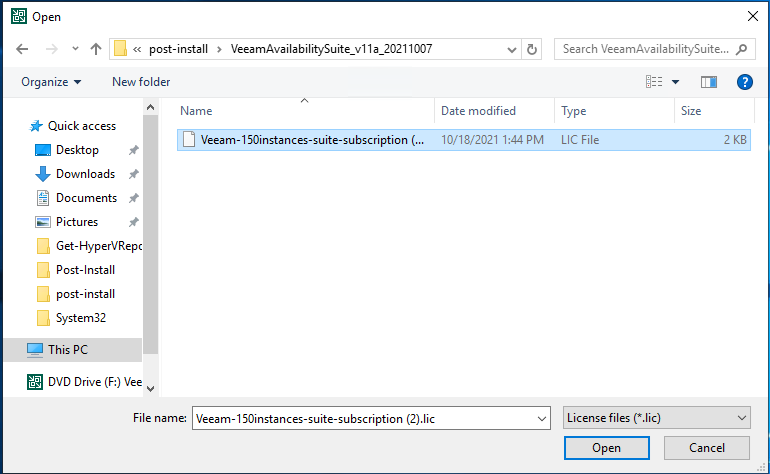The width and height of the screenshot is (770, 474).
Task: Click the pin icon beside Documents
Action: point(134,198)
